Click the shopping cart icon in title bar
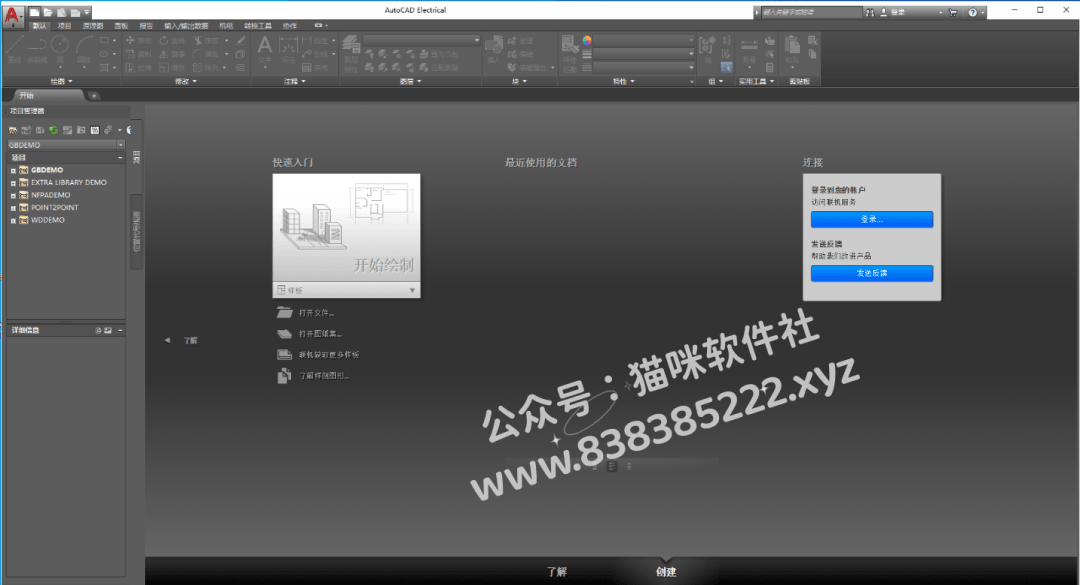The width and height of the screenshot is (1080, 585). tap(953, 12)
